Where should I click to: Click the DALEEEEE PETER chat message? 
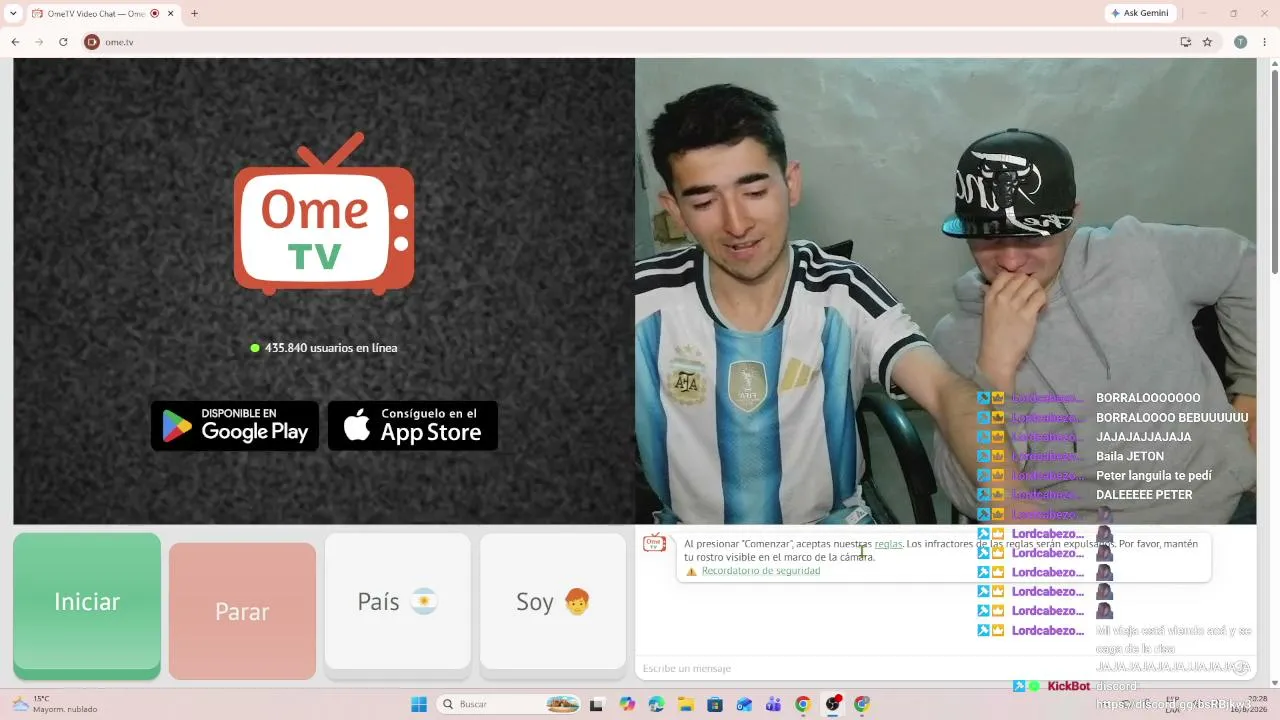coord(1144,495)
